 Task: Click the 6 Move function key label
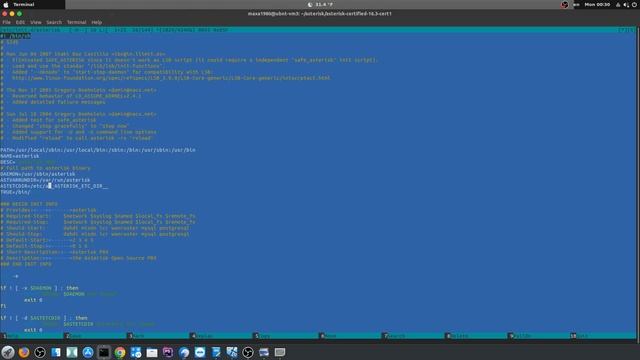point(329,336)
